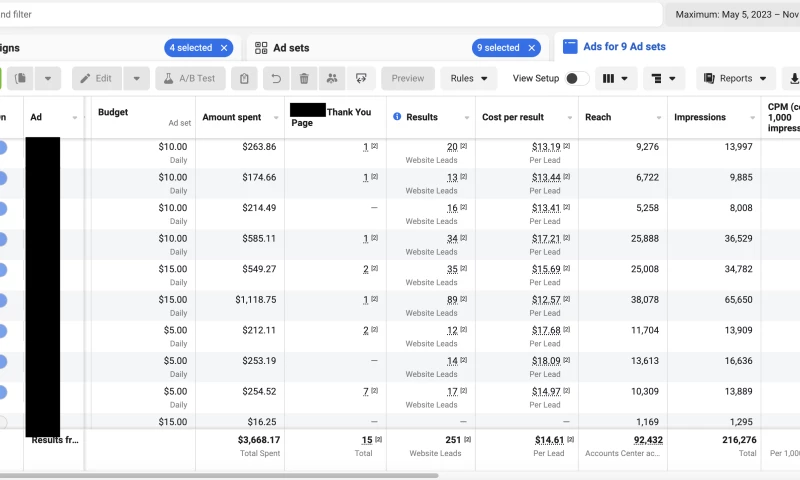Click the 38,078 reach cell
The image size is (800, 480).
(645, 300)
